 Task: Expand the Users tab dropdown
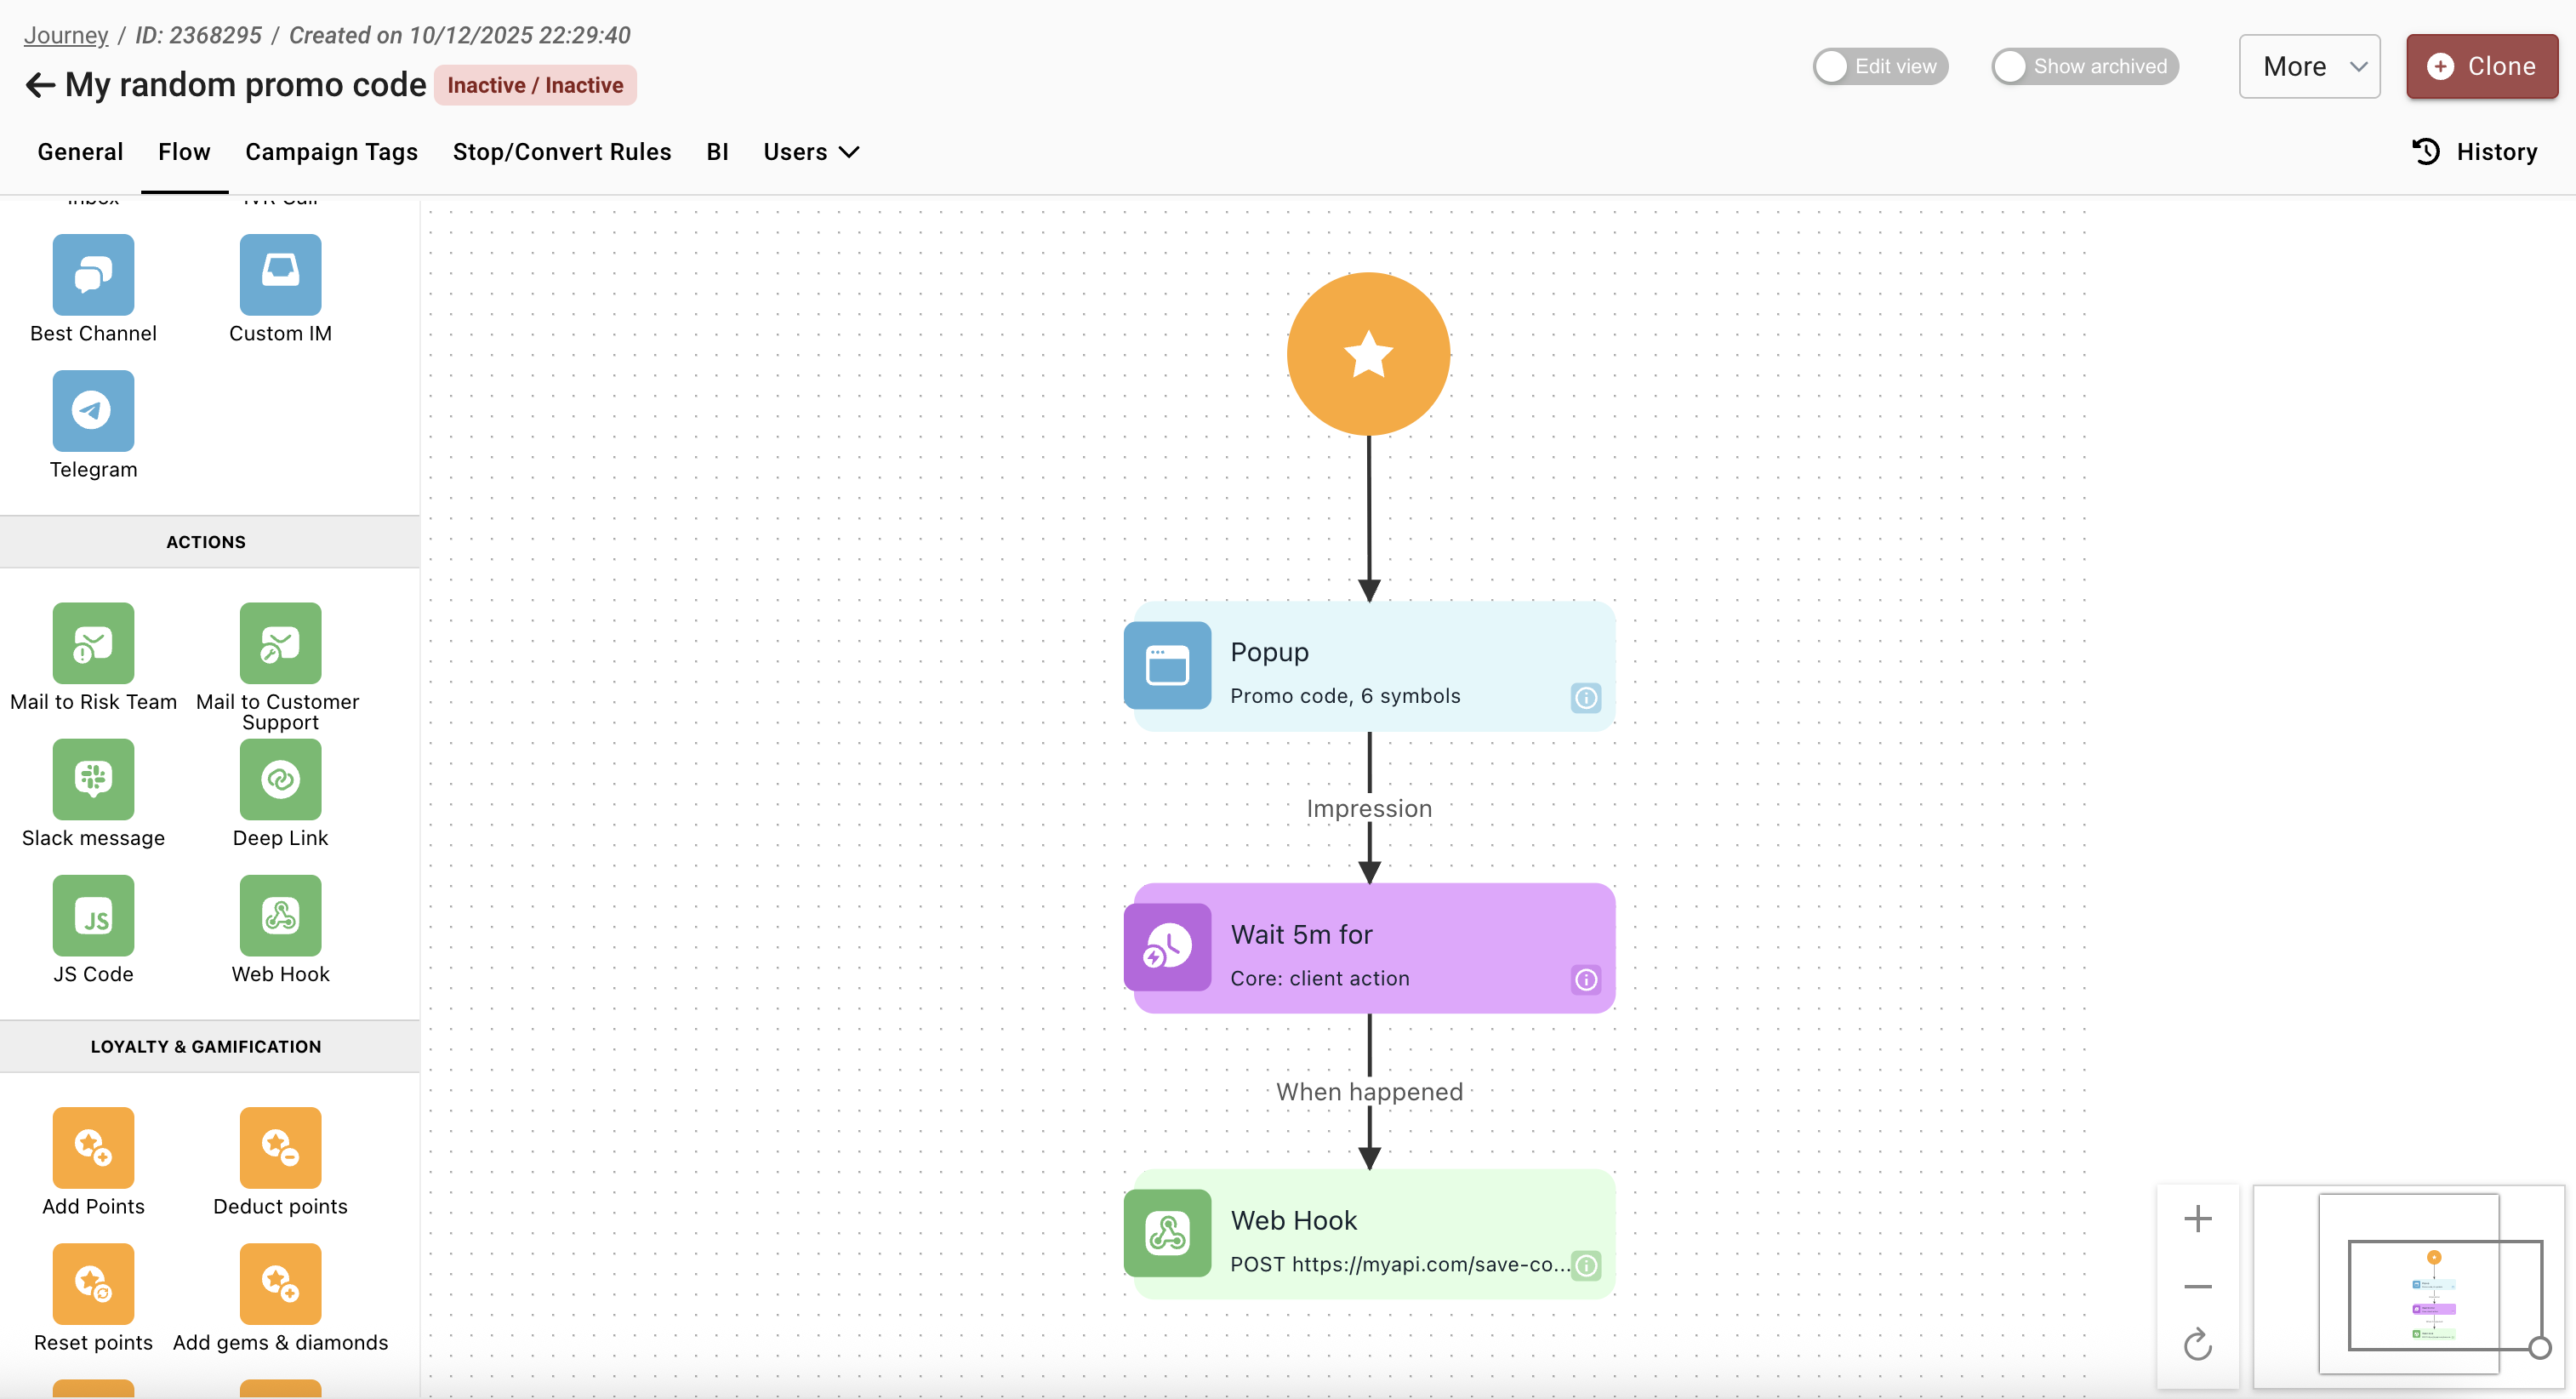point(810,152)
